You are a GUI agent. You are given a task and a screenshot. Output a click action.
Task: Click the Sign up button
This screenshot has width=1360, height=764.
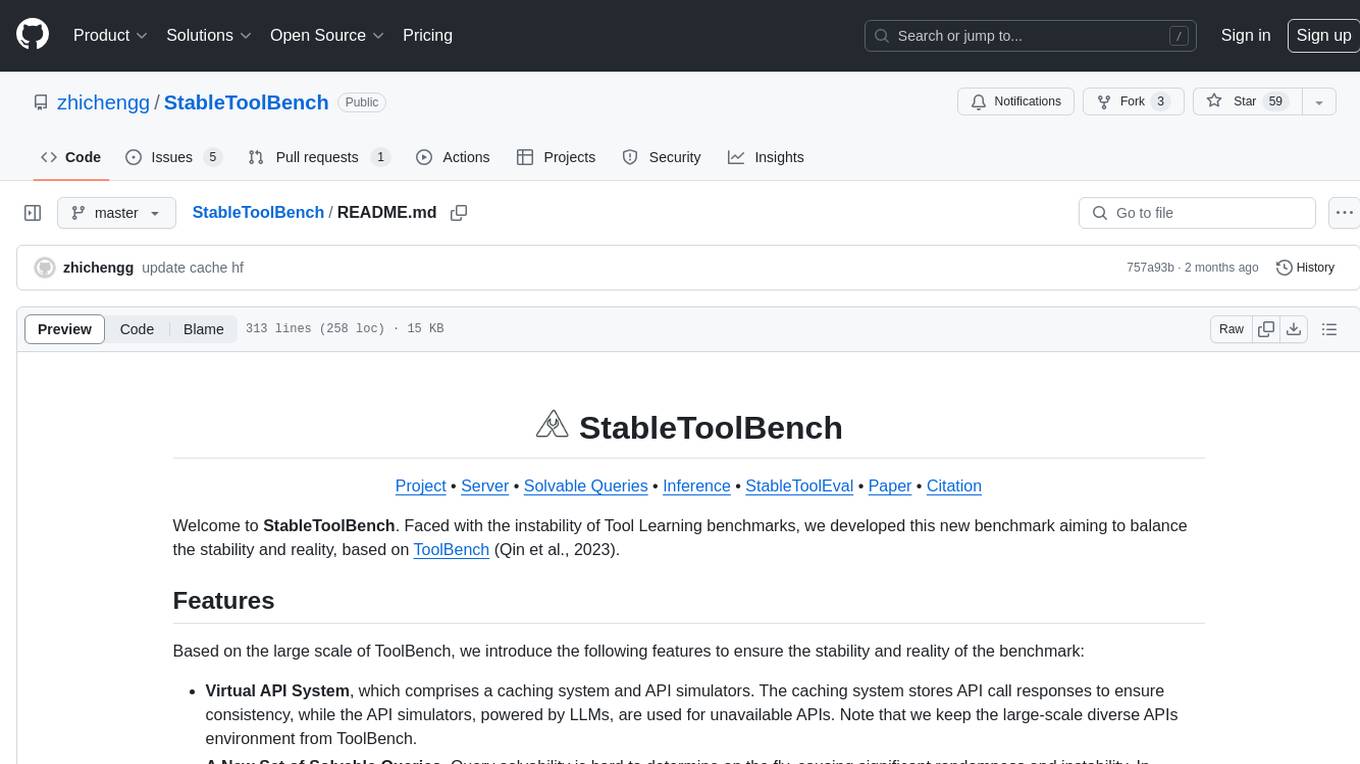(1323, 35)
